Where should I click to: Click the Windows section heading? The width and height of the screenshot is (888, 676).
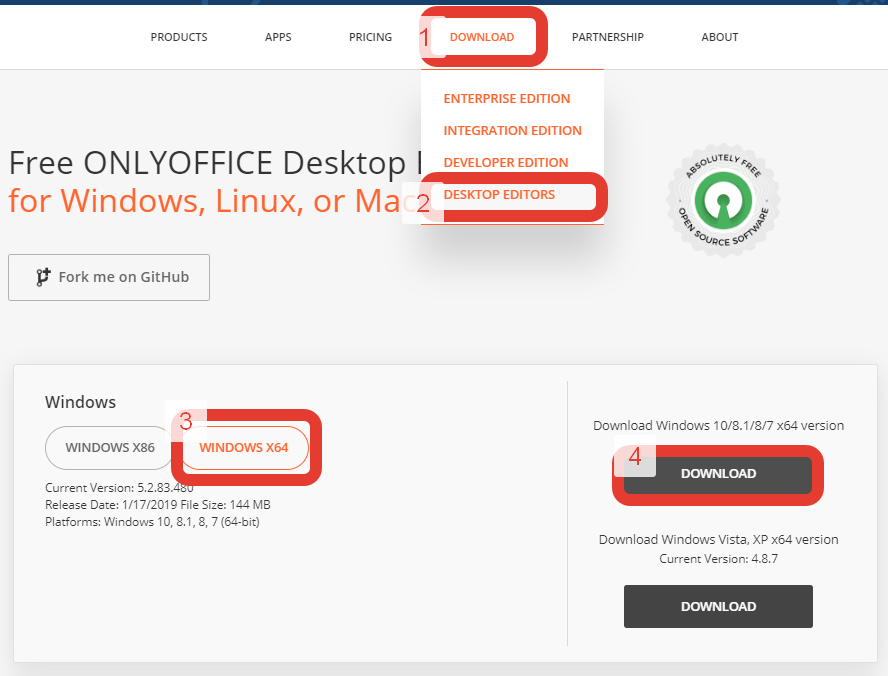[80, 402]
